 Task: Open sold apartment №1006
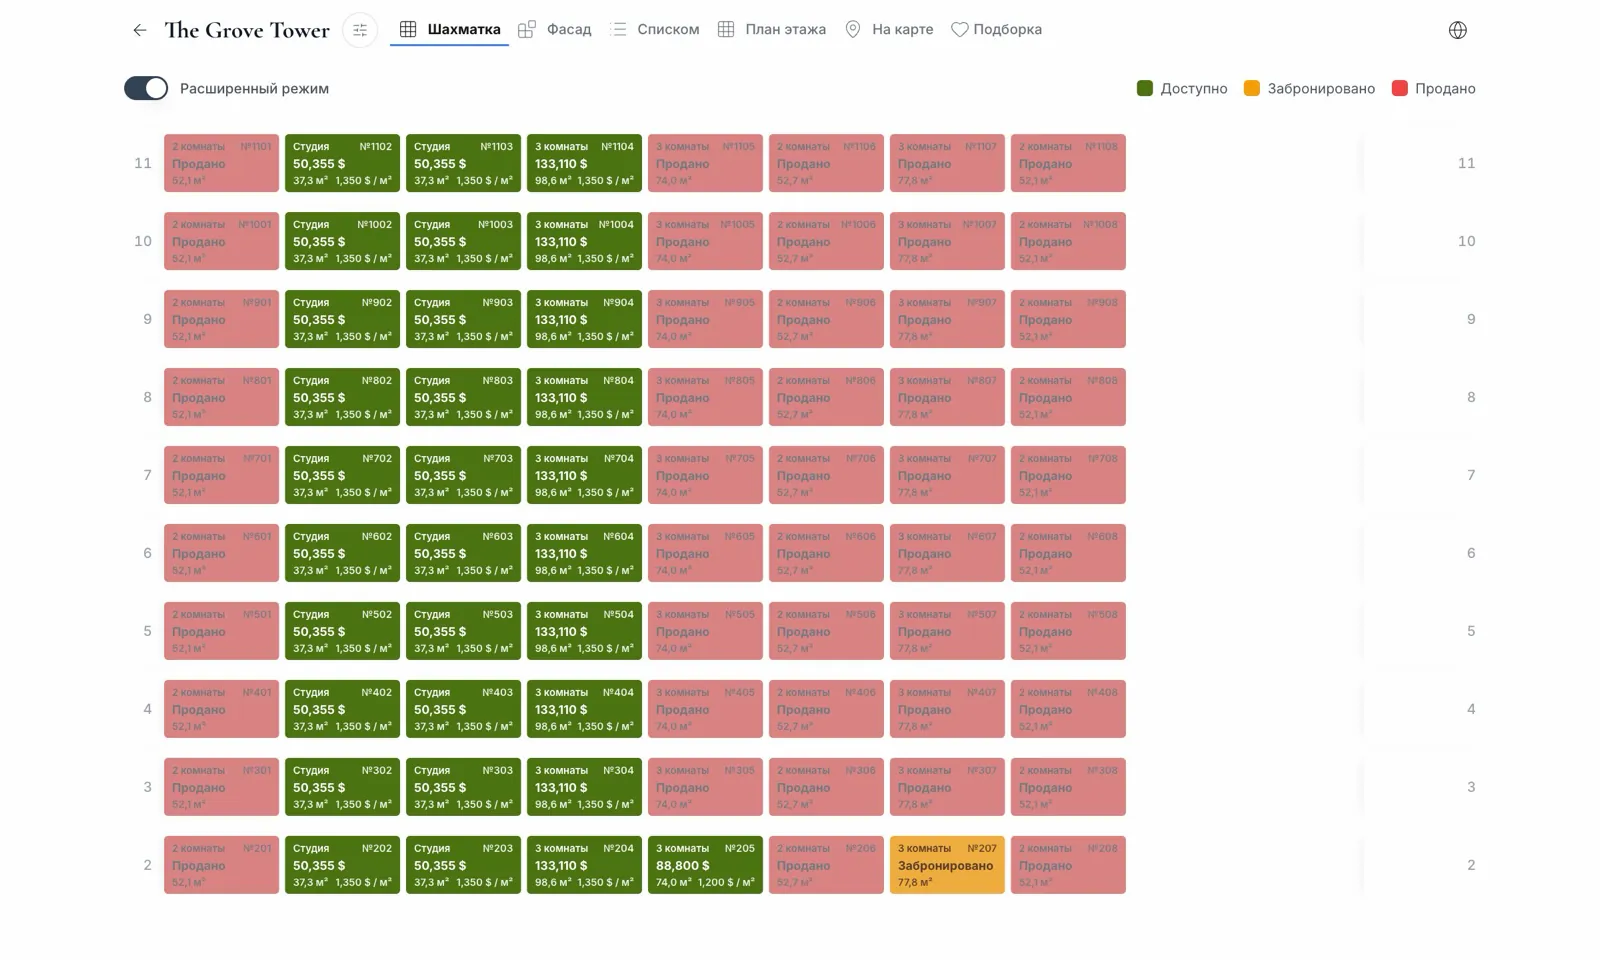point(827,241)
